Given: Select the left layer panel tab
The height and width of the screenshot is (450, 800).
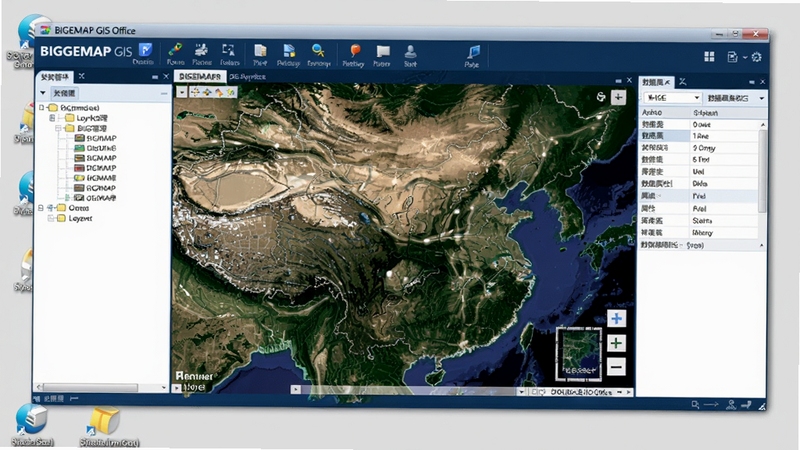Looking at the screenshot, I should (x=55, y=77).
